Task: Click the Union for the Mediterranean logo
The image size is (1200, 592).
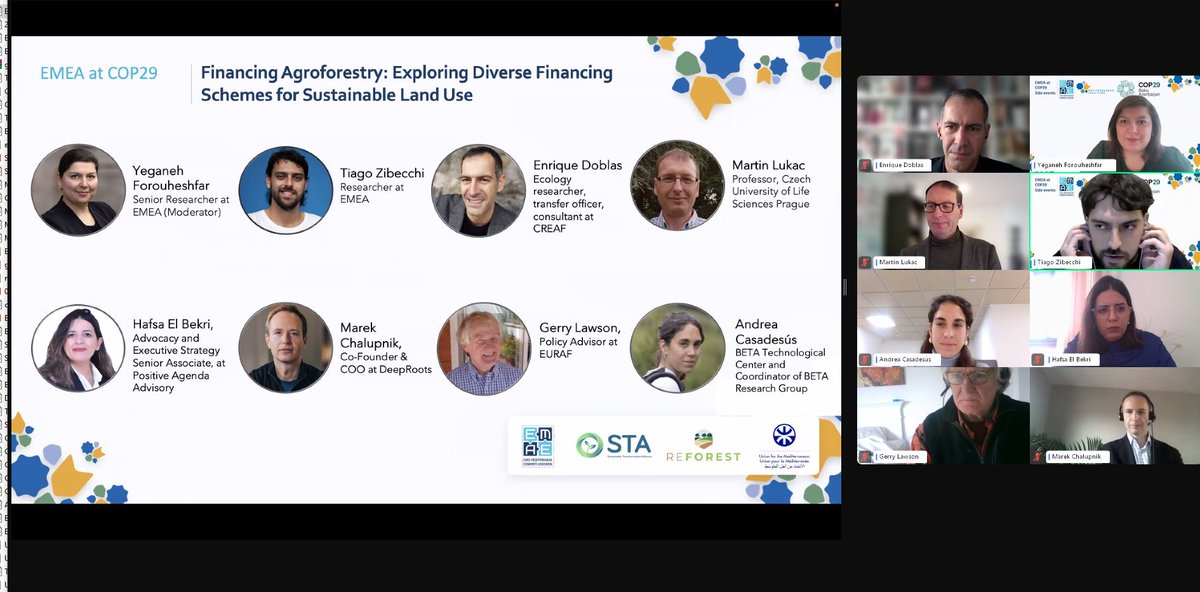Action: tap(785, 445)
